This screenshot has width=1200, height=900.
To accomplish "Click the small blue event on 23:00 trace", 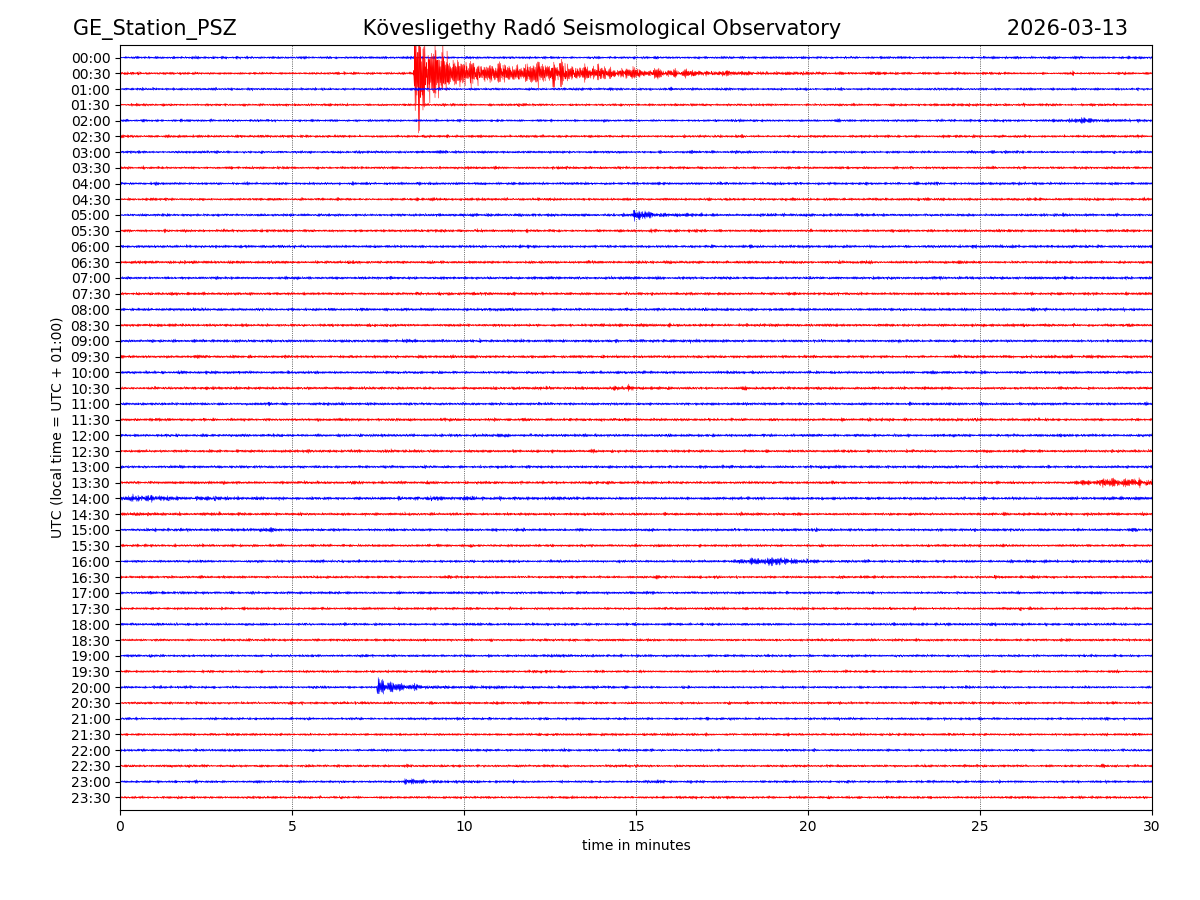I will point(414,781).
